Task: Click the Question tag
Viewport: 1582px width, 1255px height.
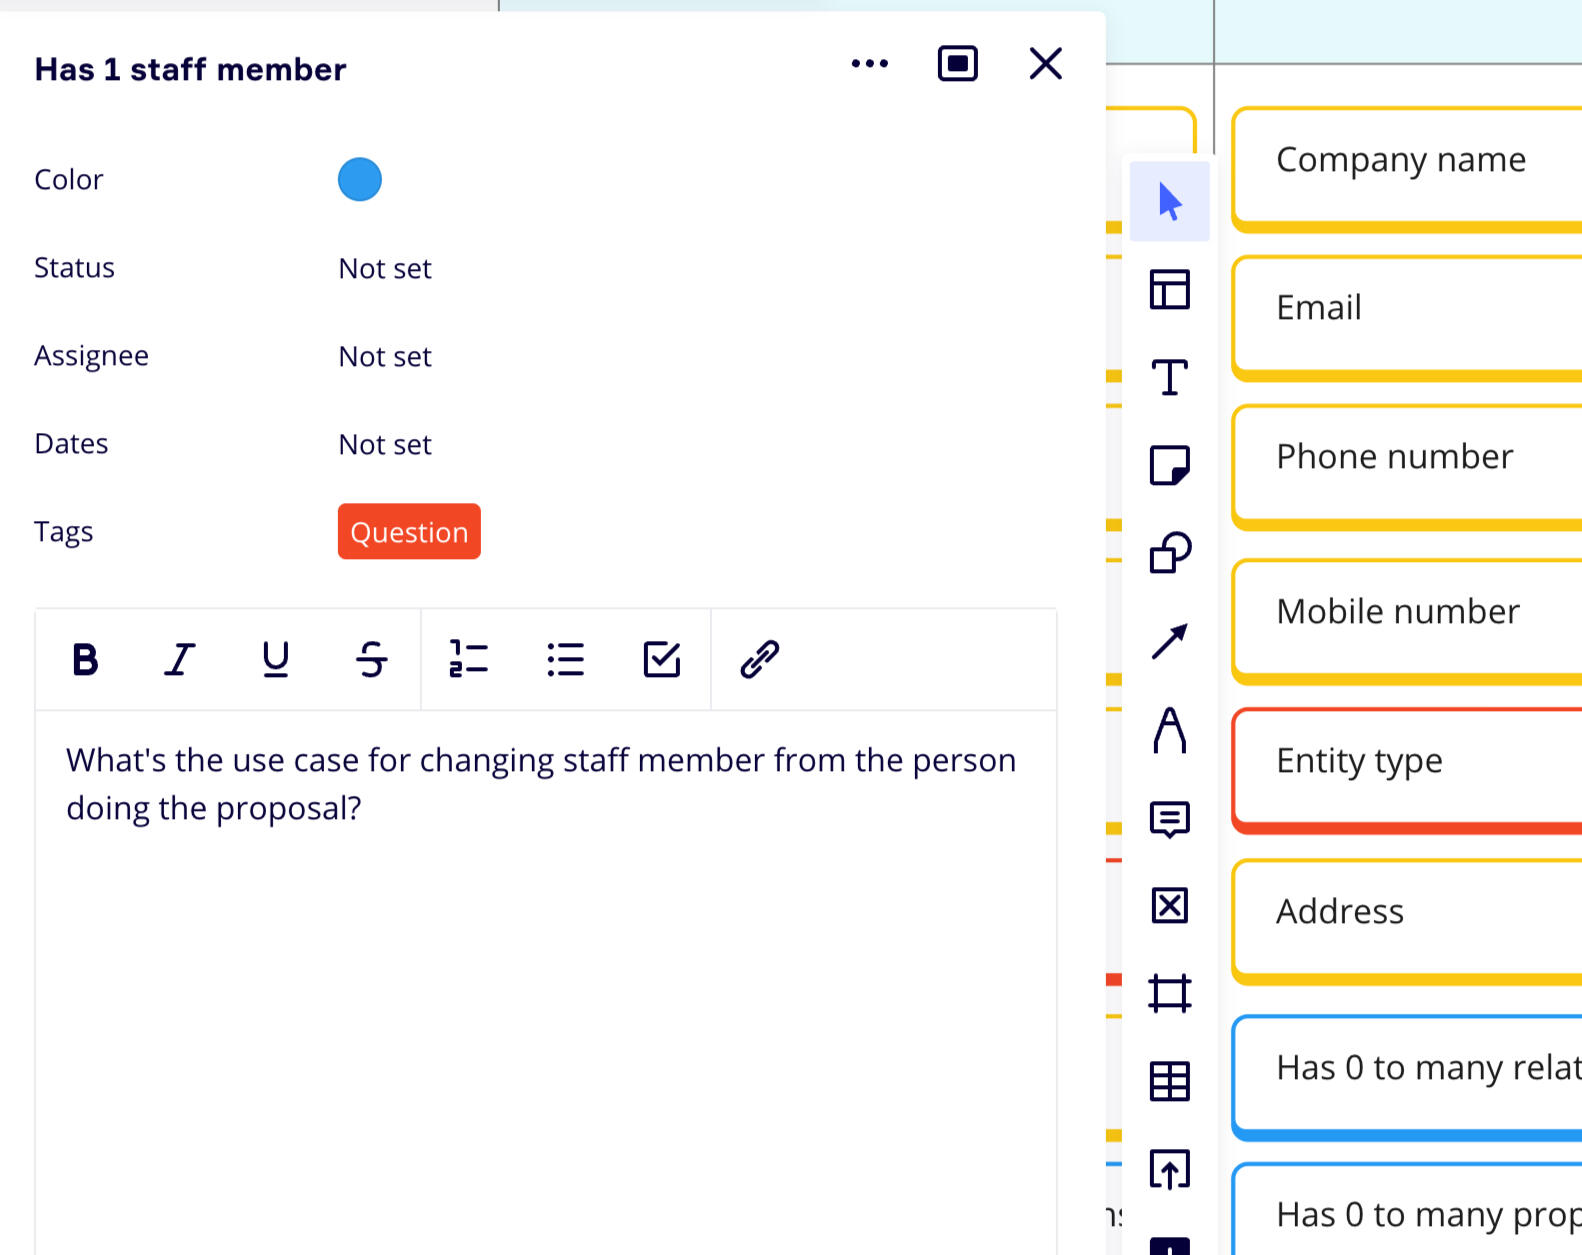Action: pyautogui.click(x=409, y=532)
